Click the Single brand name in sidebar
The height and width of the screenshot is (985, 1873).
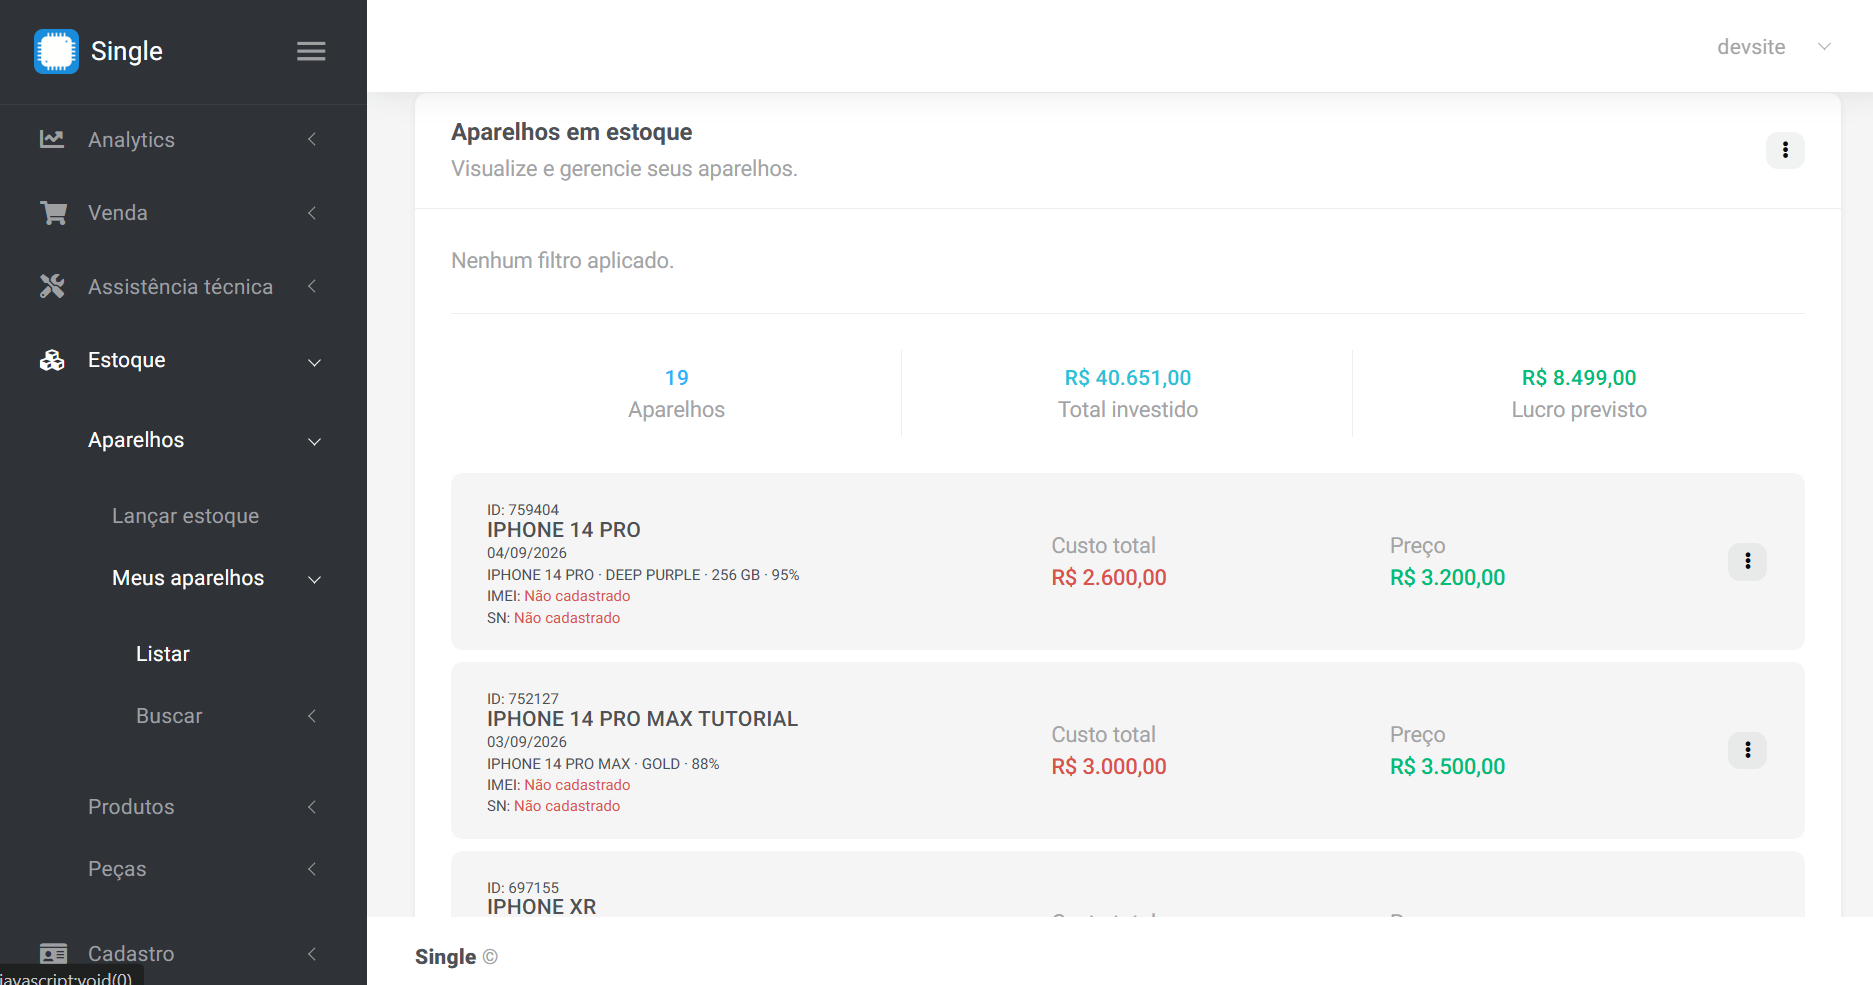click(127, 51)
